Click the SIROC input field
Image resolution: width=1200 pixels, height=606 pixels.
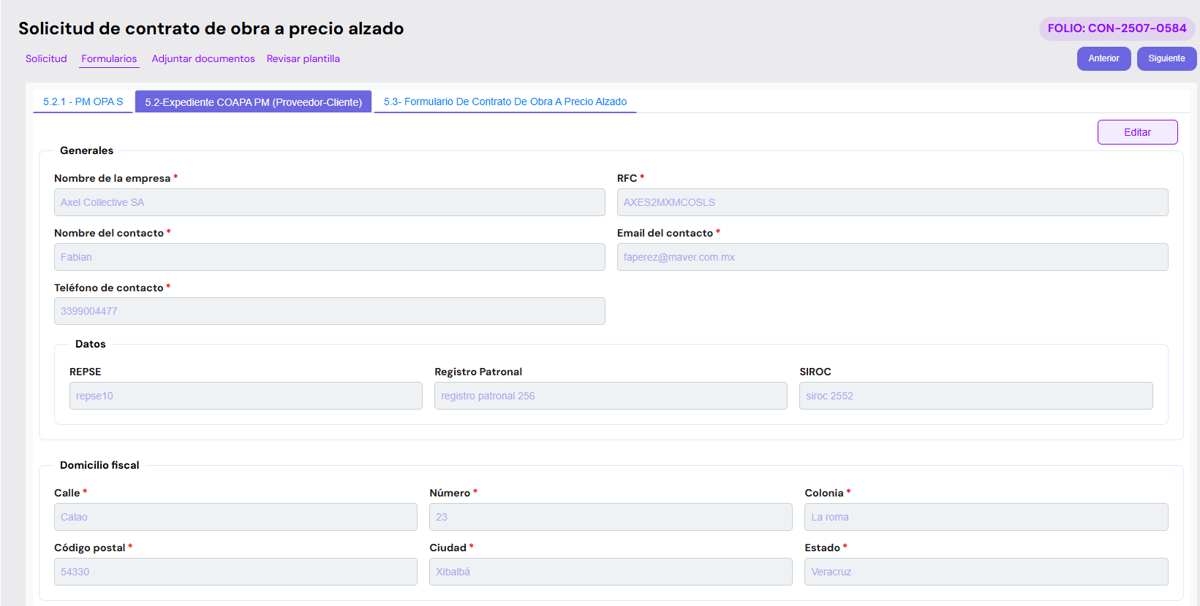click(x=975, y=396)
